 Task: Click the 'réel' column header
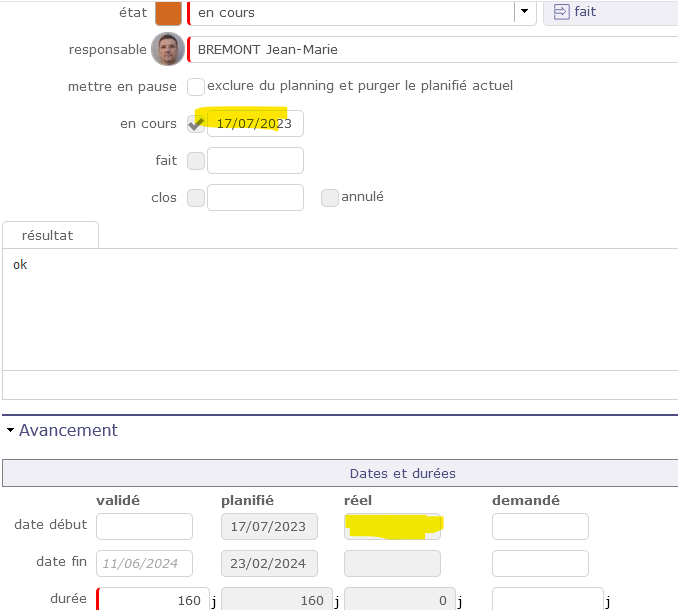(x=358, y=500)
